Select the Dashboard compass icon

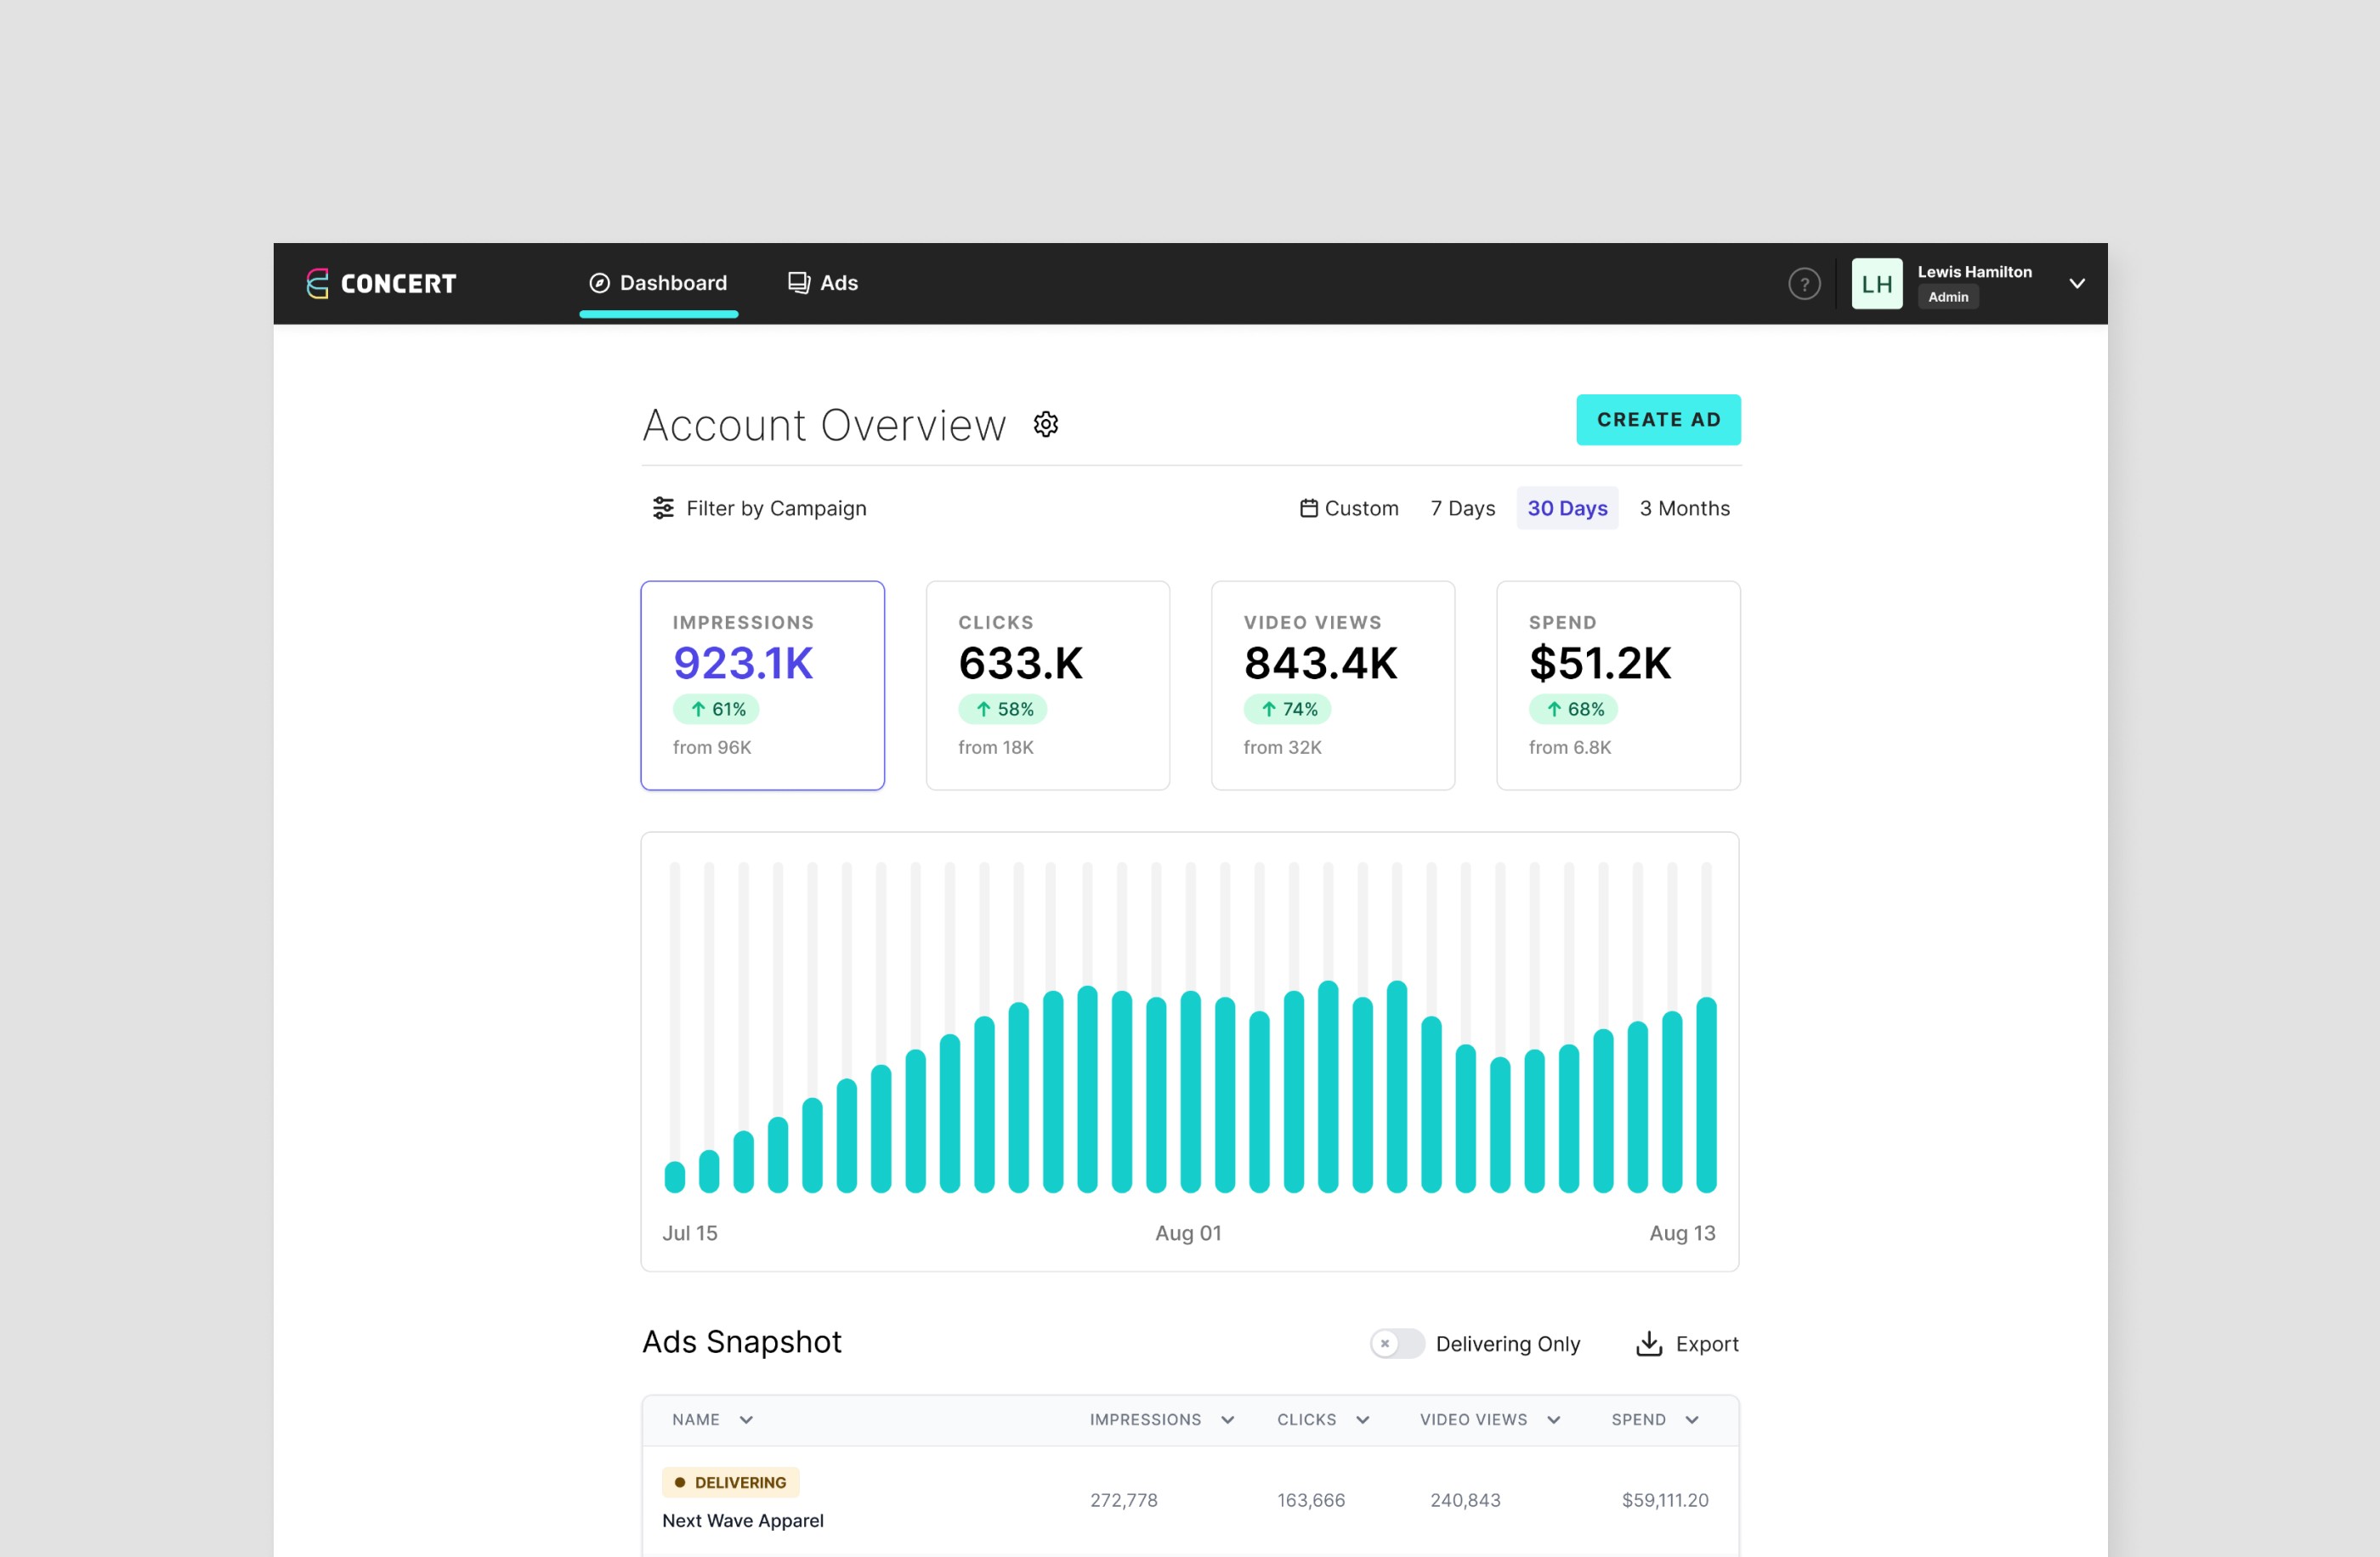click(599, 283)
